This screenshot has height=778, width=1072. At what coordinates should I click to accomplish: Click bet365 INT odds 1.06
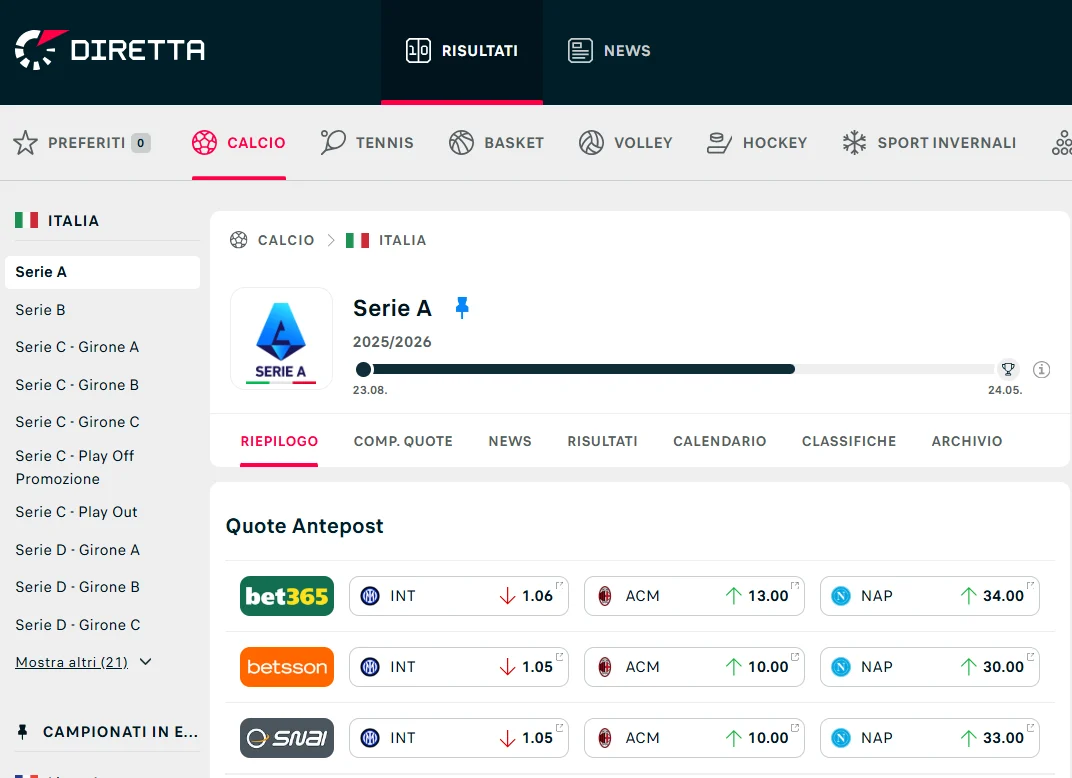[458, 596]
